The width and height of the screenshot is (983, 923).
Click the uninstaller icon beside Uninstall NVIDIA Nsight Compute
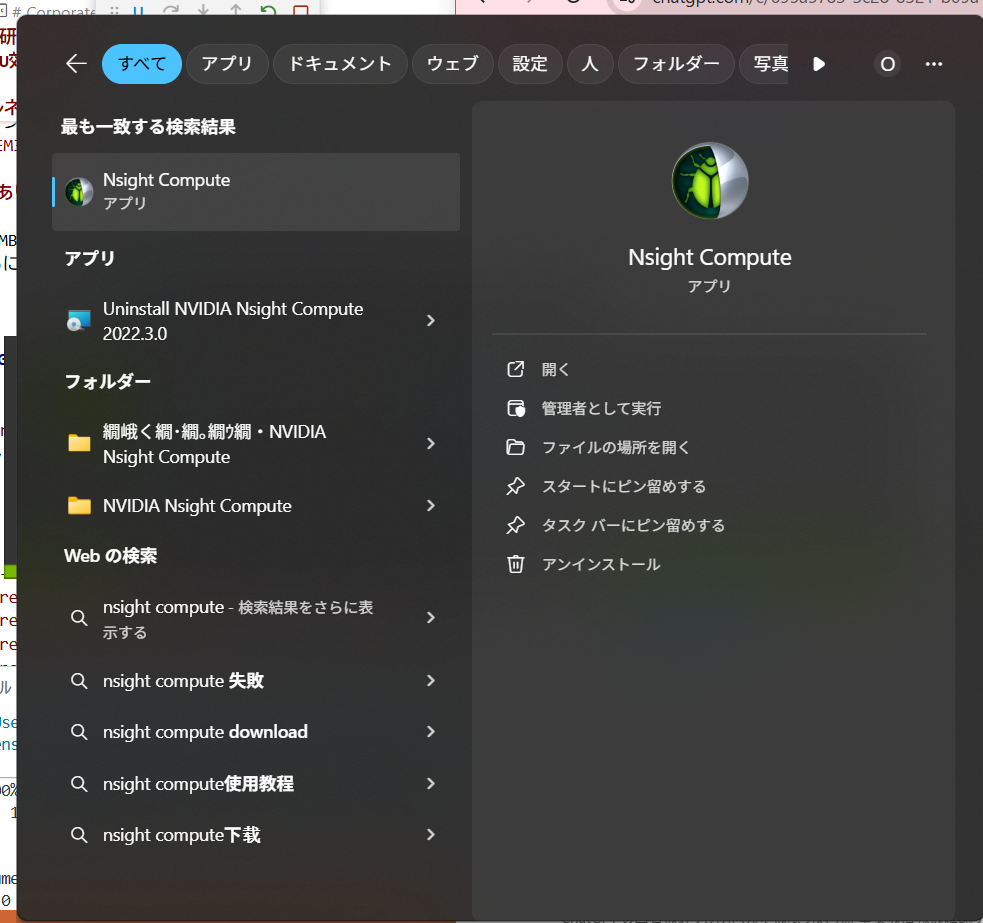click(79, 320)
